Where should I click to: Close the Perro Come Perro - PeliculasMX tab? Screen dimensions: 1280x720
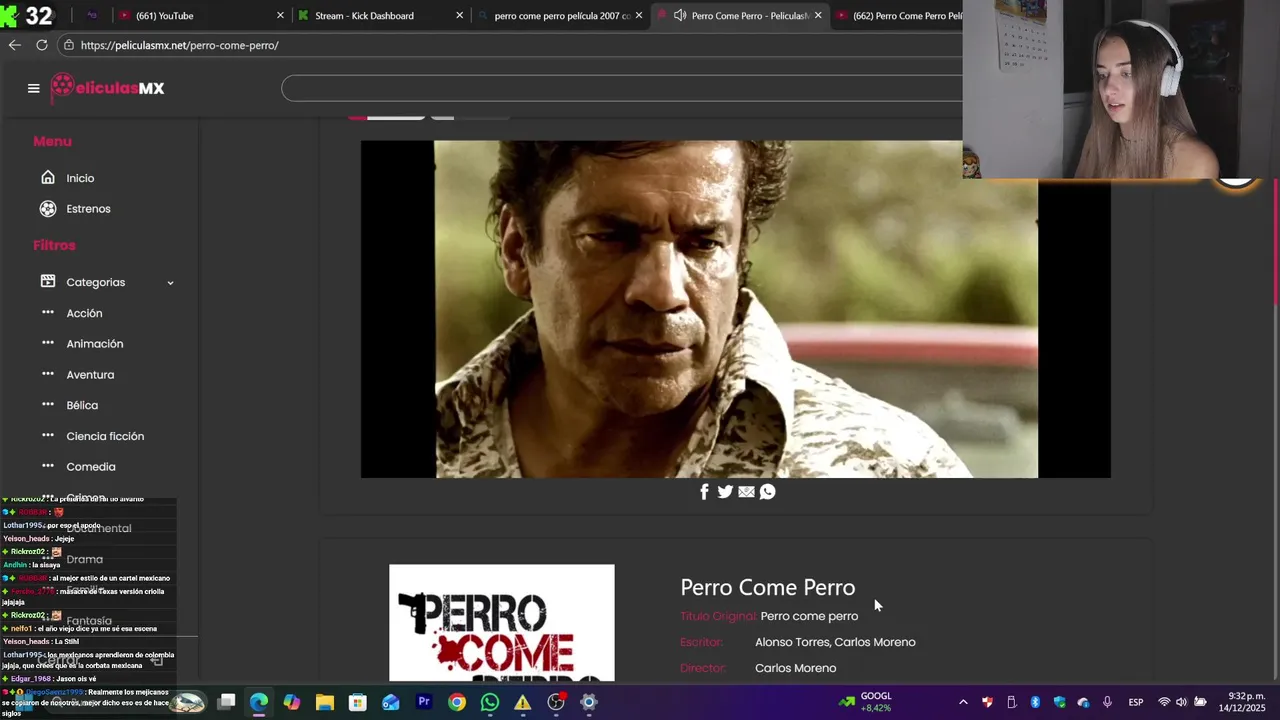point(818,16)
